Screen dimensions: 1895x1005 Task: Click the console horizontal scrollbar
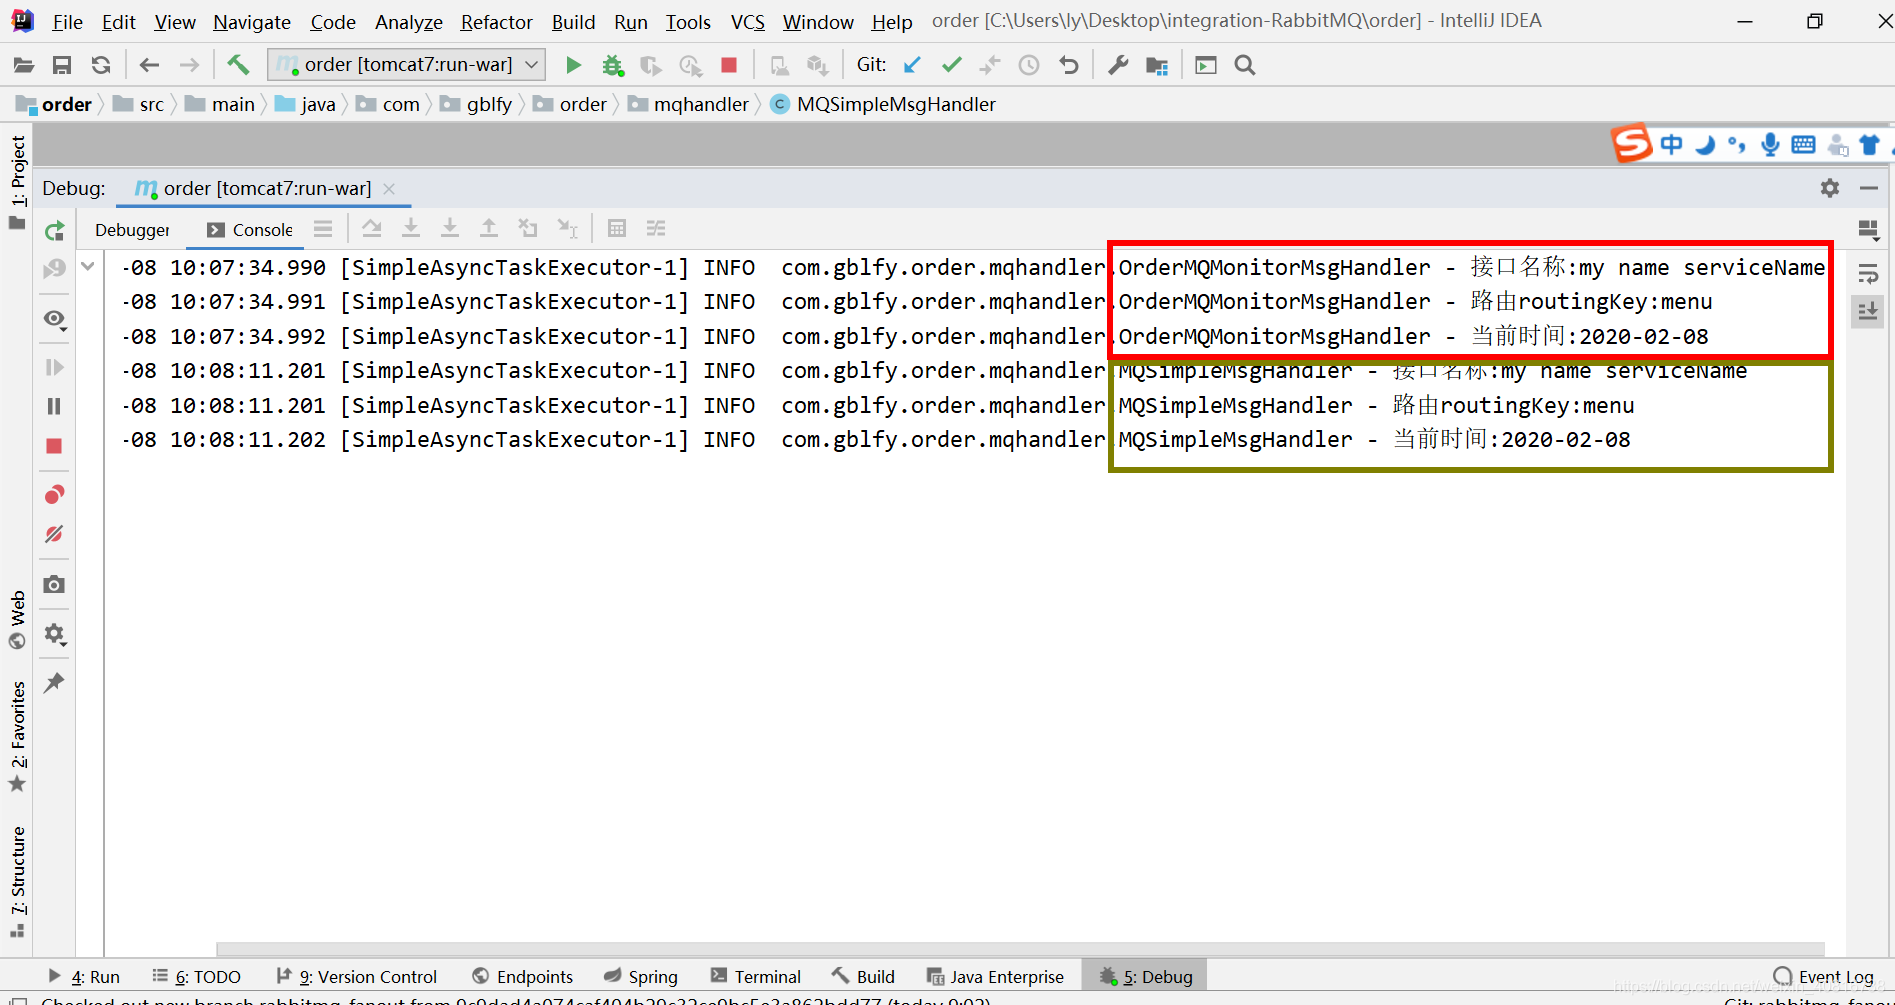1020,949
